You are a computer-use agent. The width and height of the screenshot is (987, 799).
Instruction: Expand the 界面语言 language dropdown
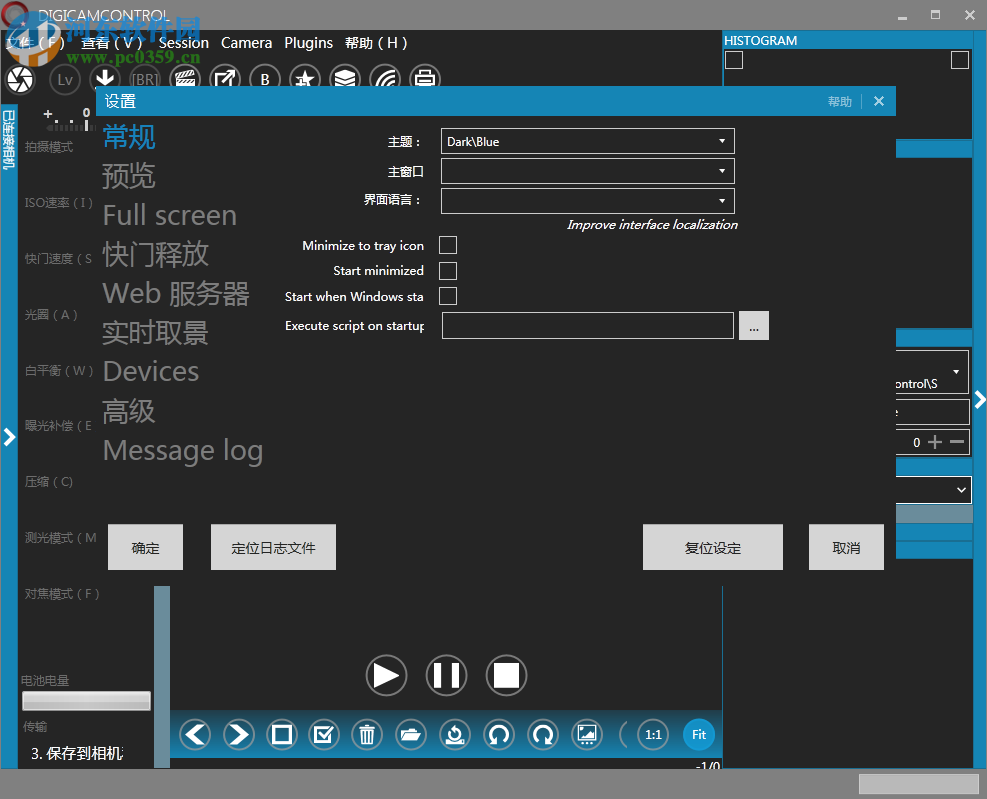(x=586, y=201)
